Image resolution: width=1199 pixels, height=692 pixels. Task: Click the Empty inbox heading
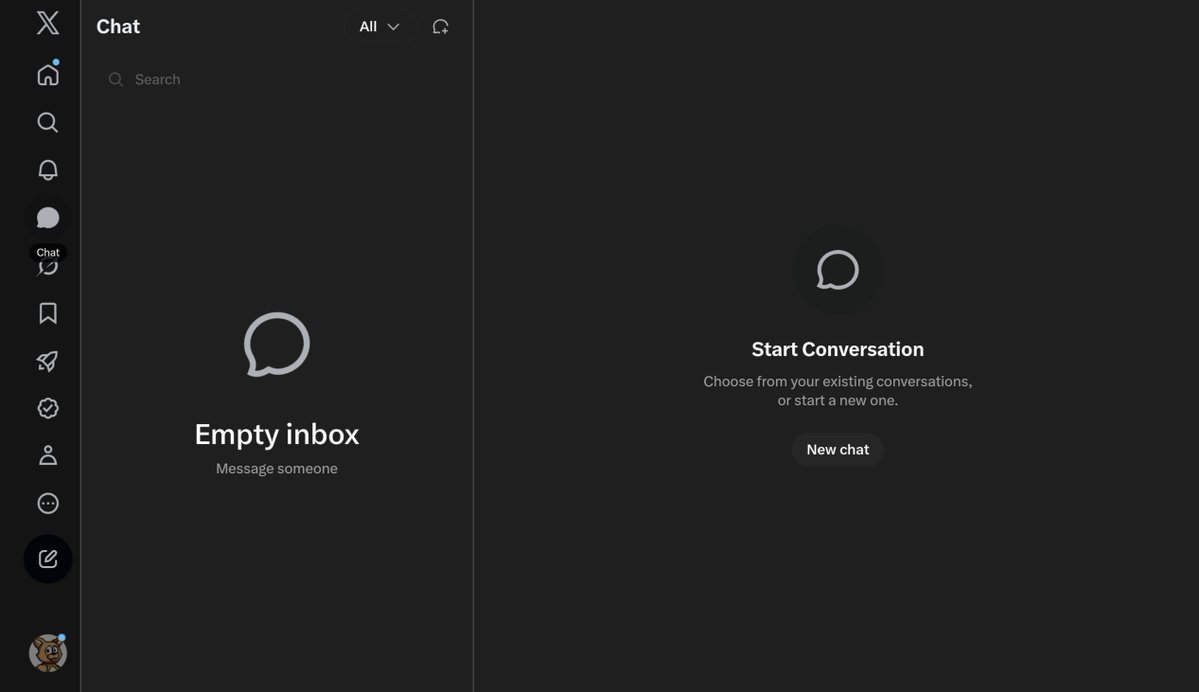pos(277,434)
